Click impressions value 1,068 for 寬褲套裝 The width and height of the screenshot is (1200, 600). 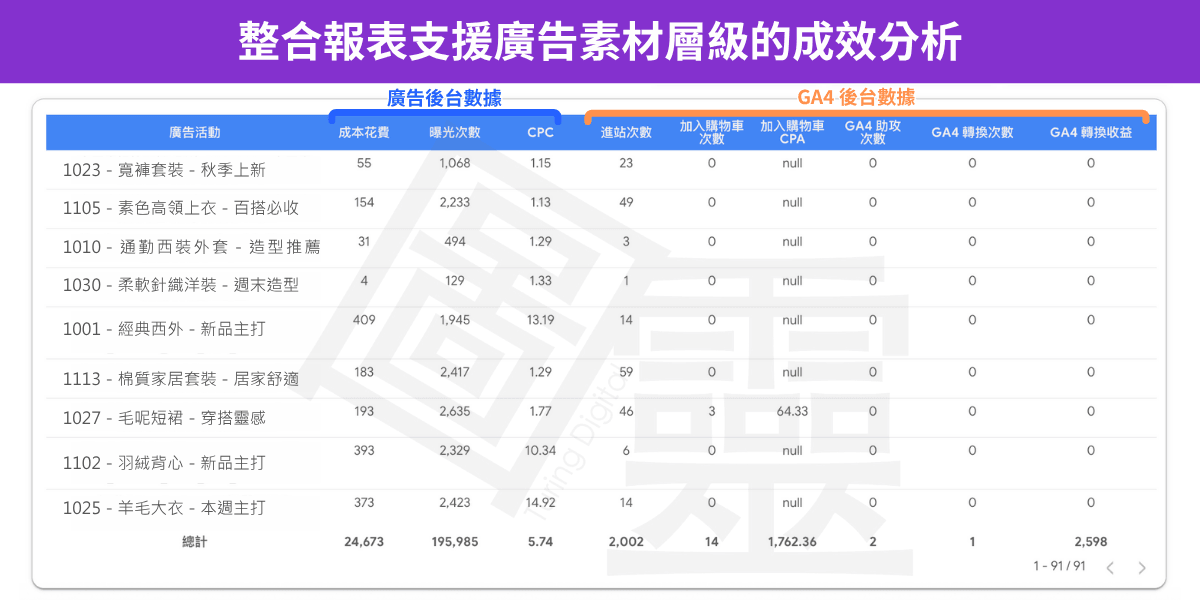tap(455, 163)
